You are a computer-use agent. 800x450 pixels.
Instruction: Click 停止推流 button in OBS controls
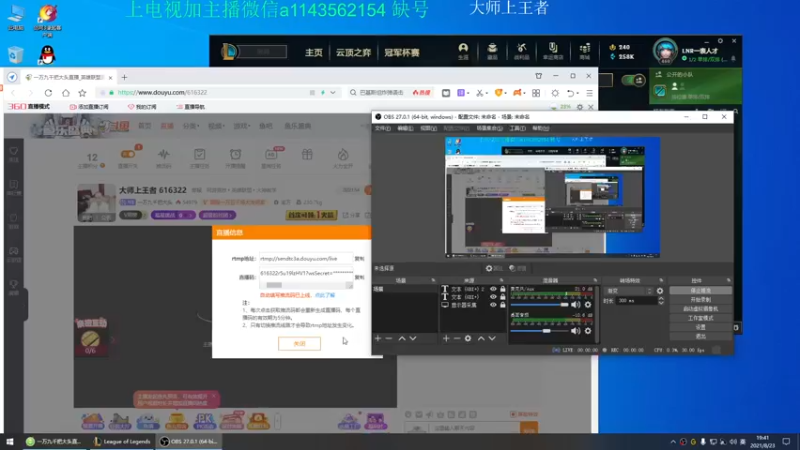click(x=700, y=290)
